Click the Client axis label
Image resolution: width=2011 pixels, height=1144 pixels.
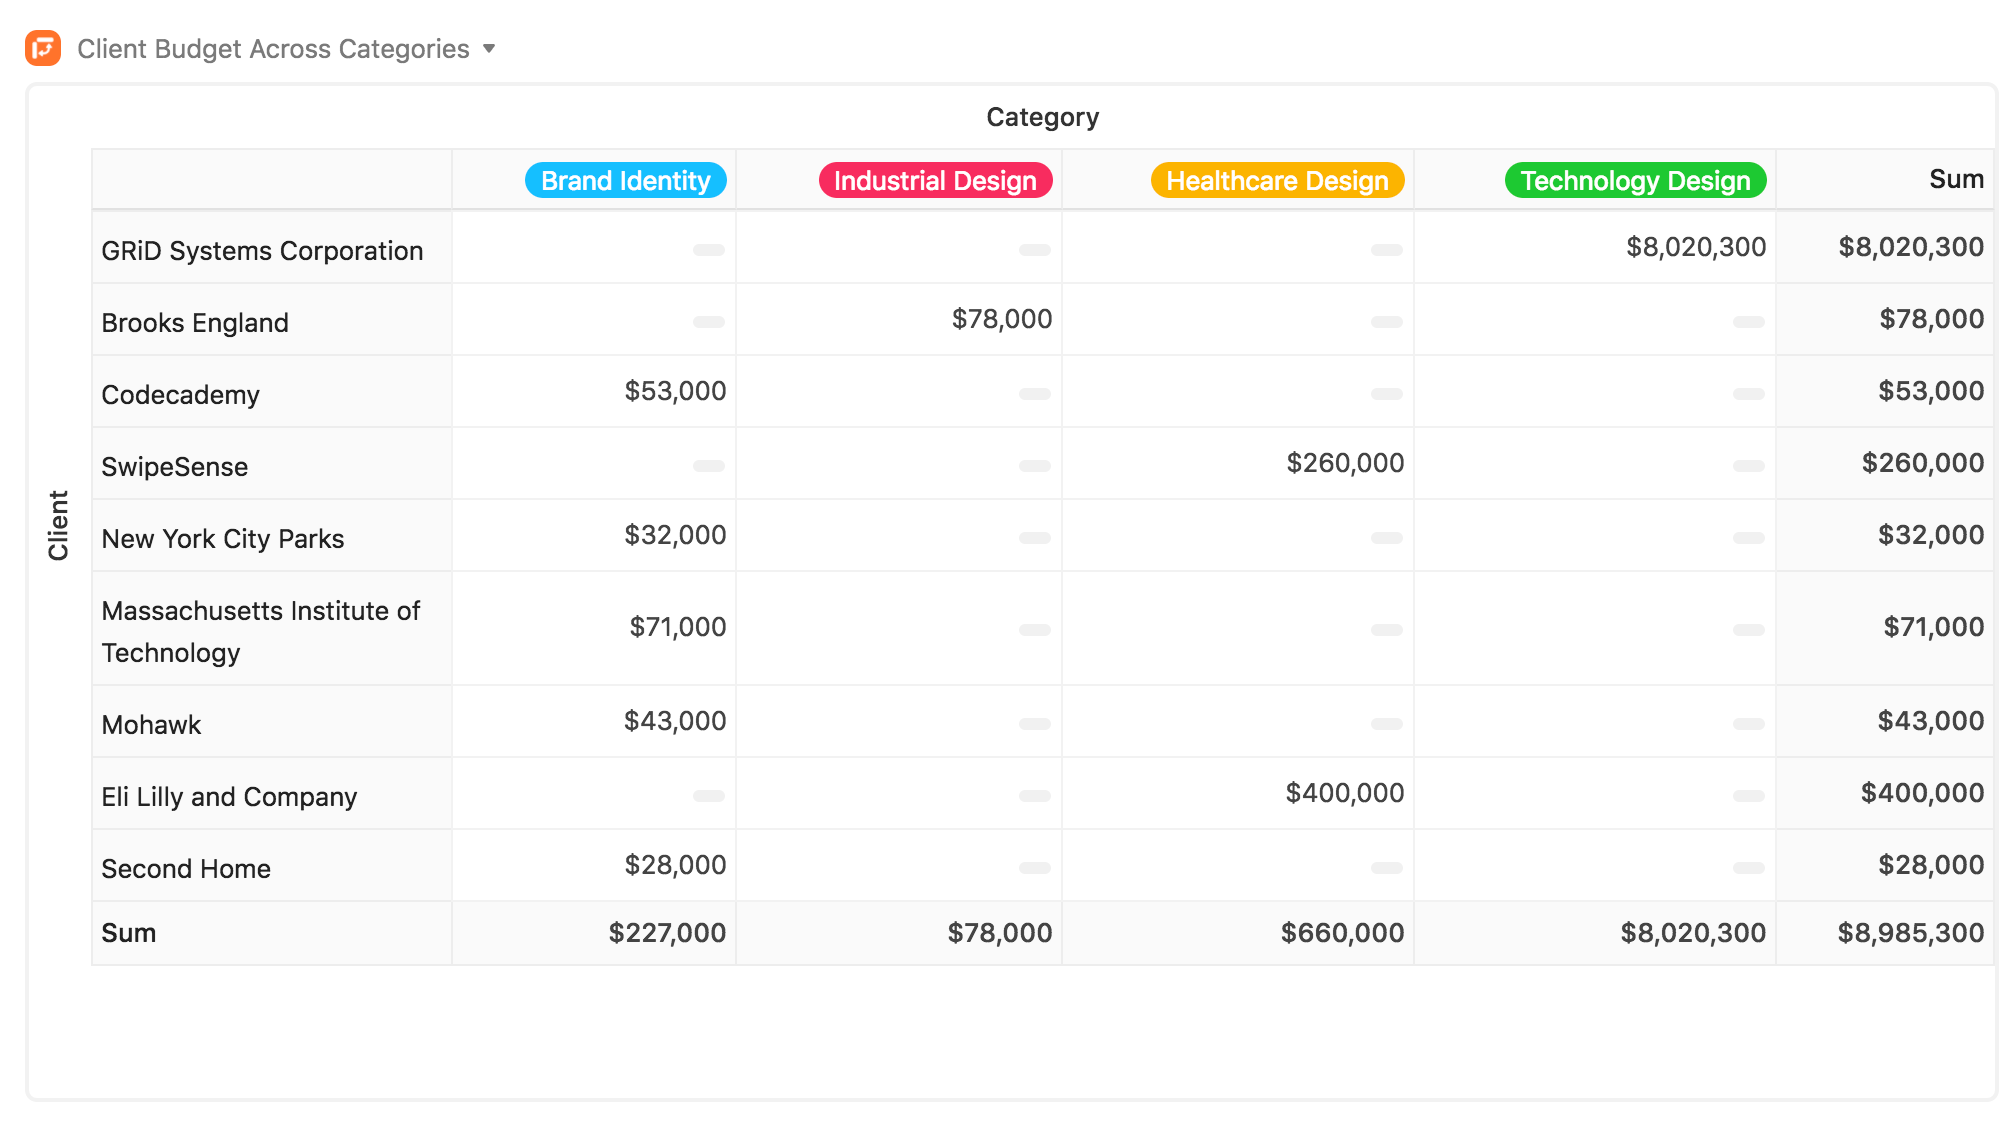(59, 525)
